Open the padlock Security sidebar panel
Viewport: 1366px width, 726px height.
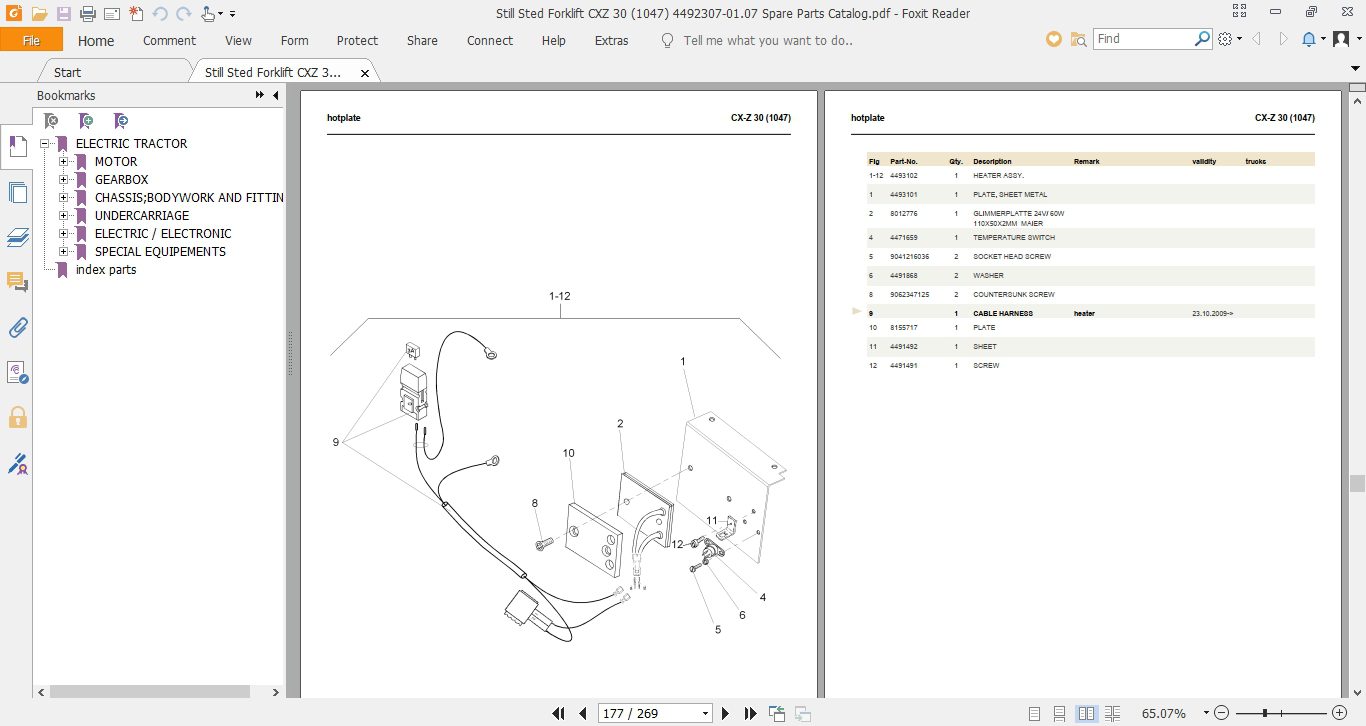(x=16, y=417)
